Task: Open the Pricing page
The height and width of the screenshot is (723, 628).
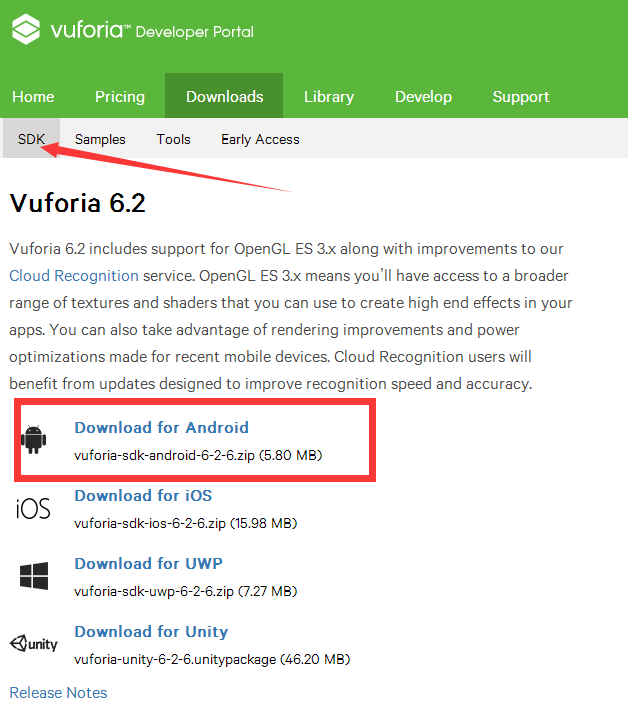Action: coord(120,96)
